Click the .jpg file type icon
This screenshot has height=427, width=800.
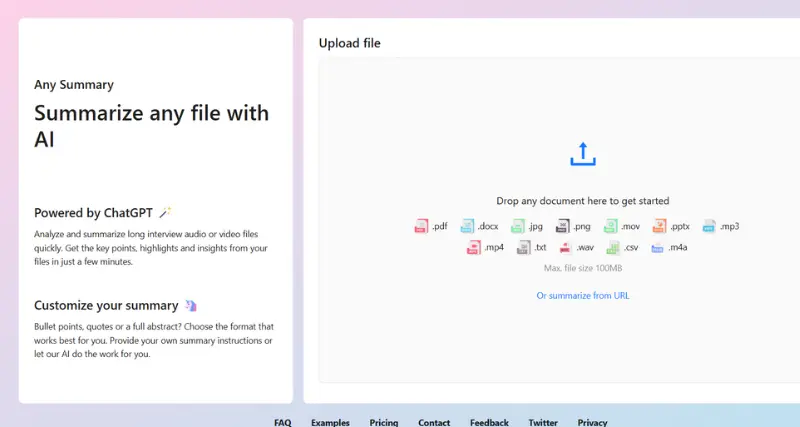(x=517, y=226)
